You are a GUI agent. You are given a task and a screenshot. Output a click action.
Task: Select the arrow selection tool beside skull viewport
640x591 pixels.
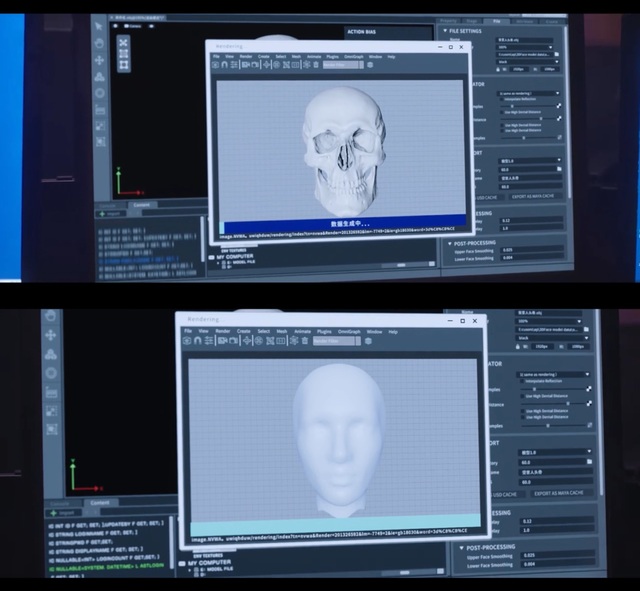100,27
